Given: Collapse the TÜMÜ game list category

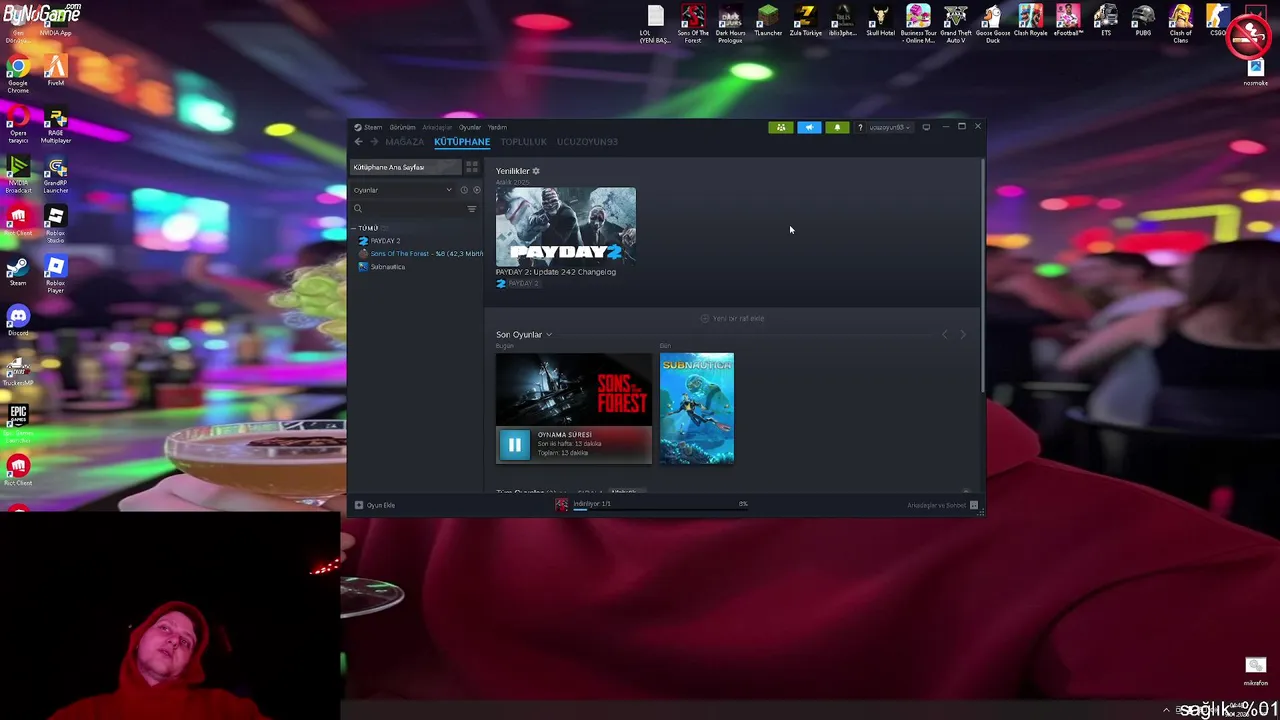Looking at the screenshot, I should click(x=366, y=228).
